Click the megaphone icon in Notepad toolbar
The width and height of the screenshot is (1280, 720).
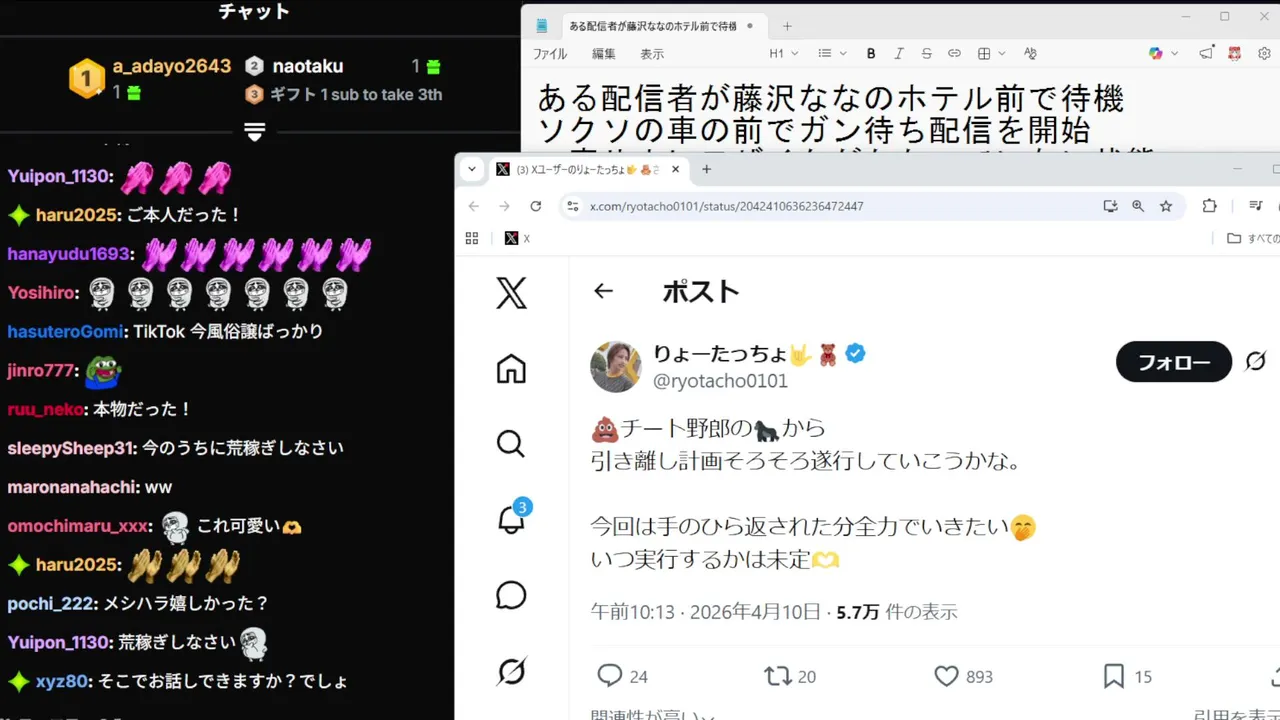(x=1206, y=53)
